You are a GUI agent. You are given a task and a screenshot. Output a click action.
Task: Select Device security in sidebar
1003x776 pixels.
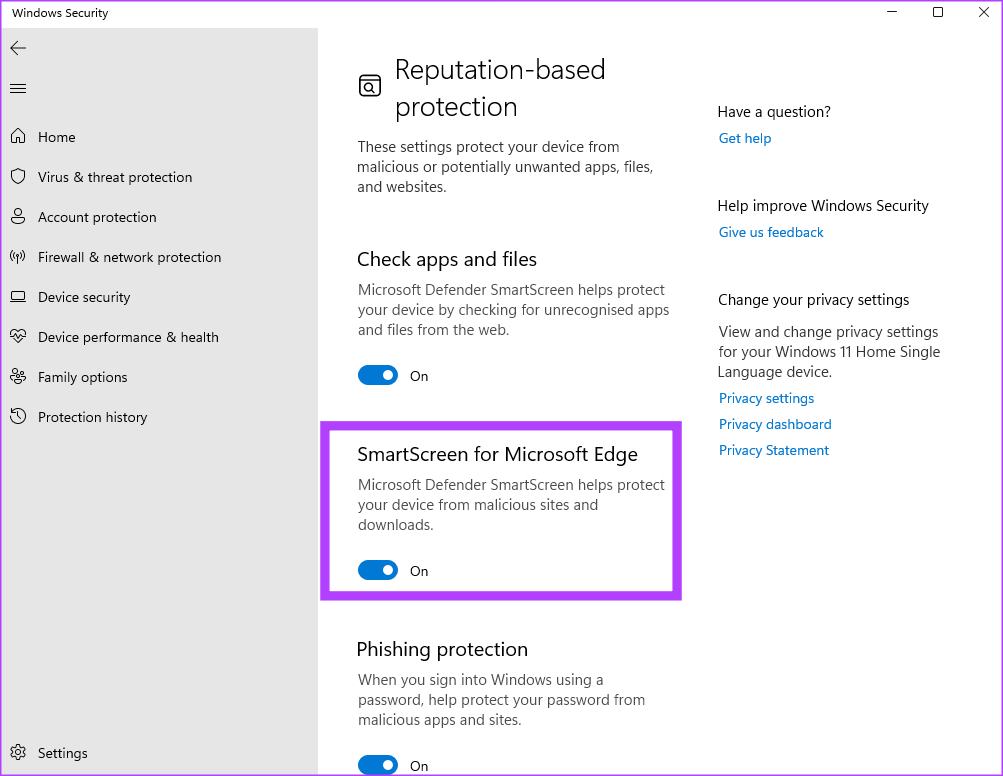click(84, 297)
